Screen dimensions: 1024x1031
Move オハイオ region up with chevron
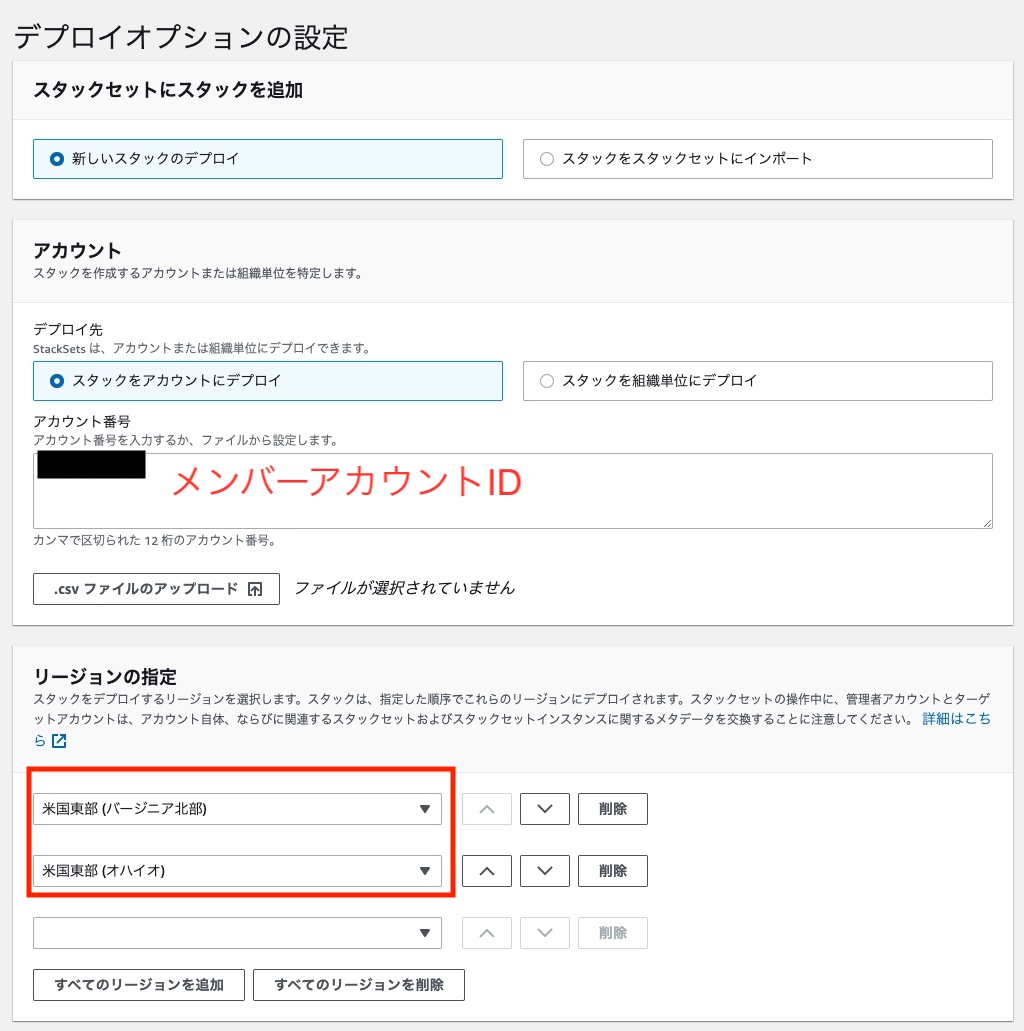pos(487,871)
